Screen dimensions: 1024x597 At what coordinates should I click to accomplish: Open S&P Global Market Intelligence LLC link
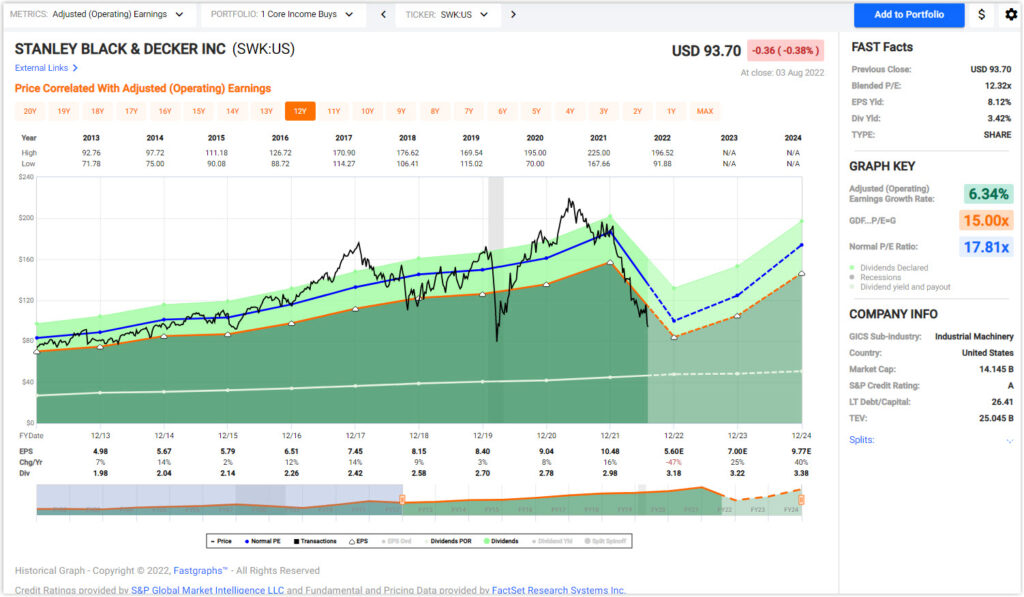(x=208, y=590)
